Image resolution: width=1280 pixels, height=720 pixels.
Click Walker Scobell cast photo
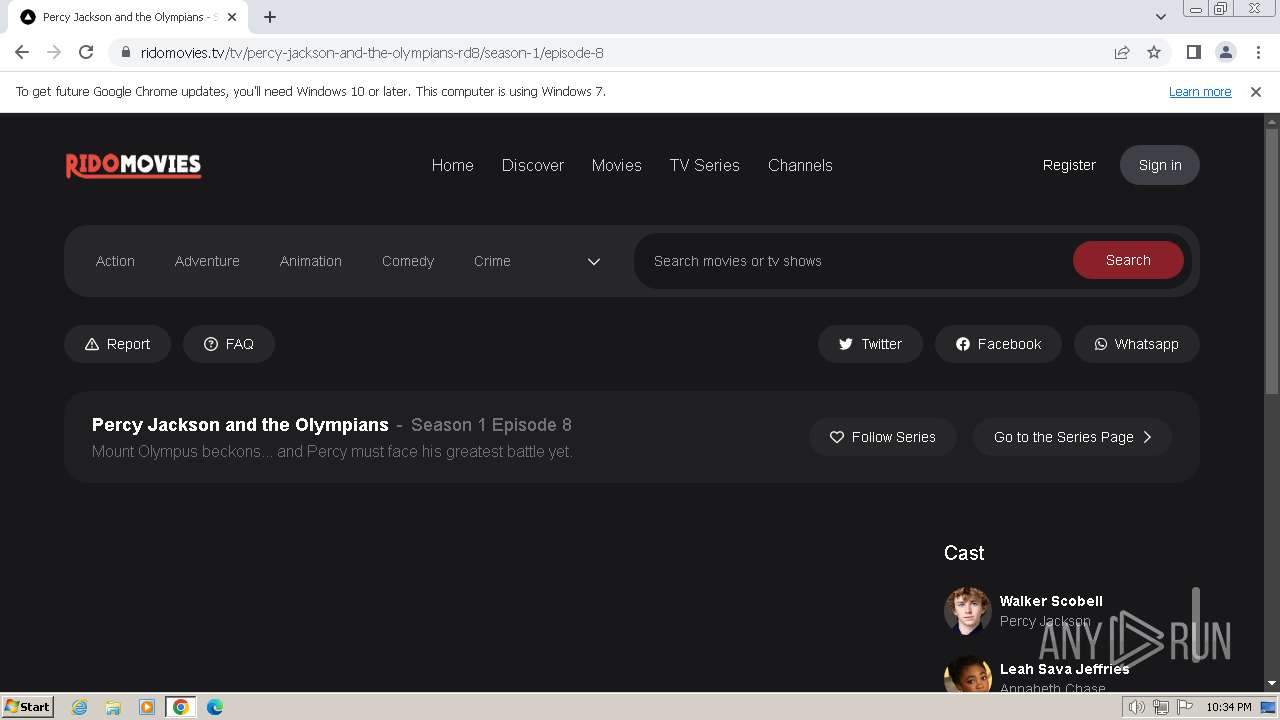[968, 611]
